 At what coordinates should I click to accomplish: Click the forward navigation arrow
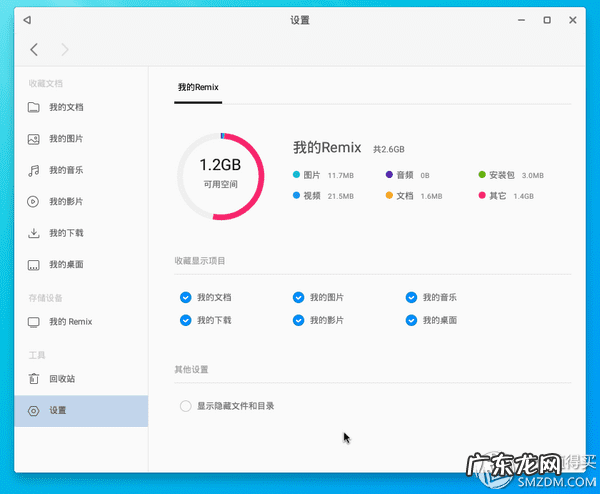pos(65,49)
